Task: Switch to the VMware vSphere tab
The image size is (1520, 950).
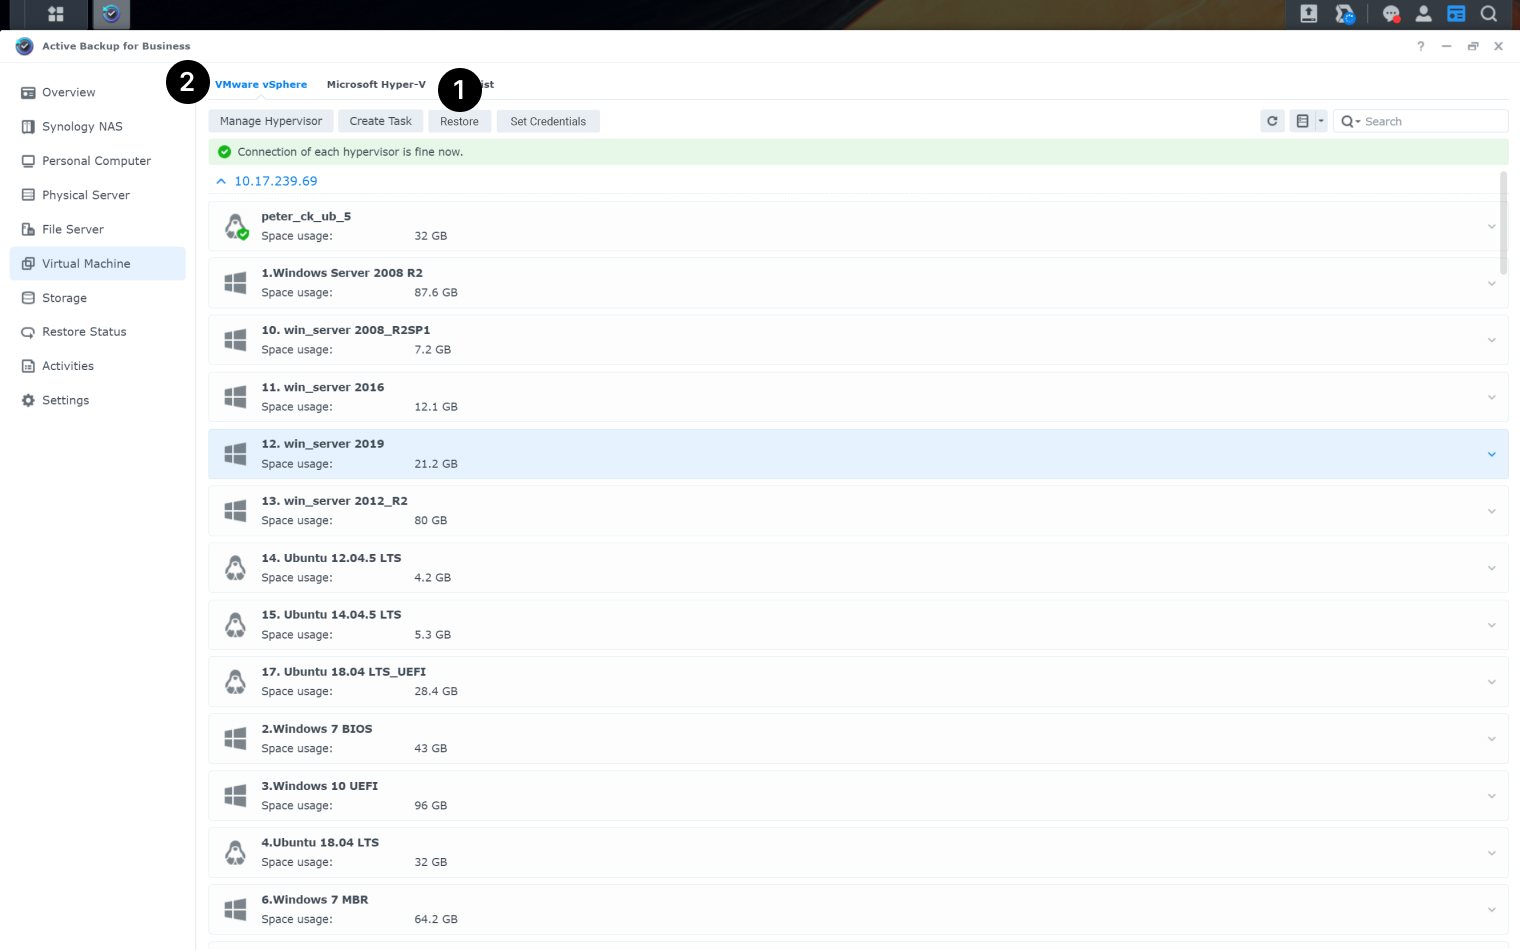Action: 261,84
